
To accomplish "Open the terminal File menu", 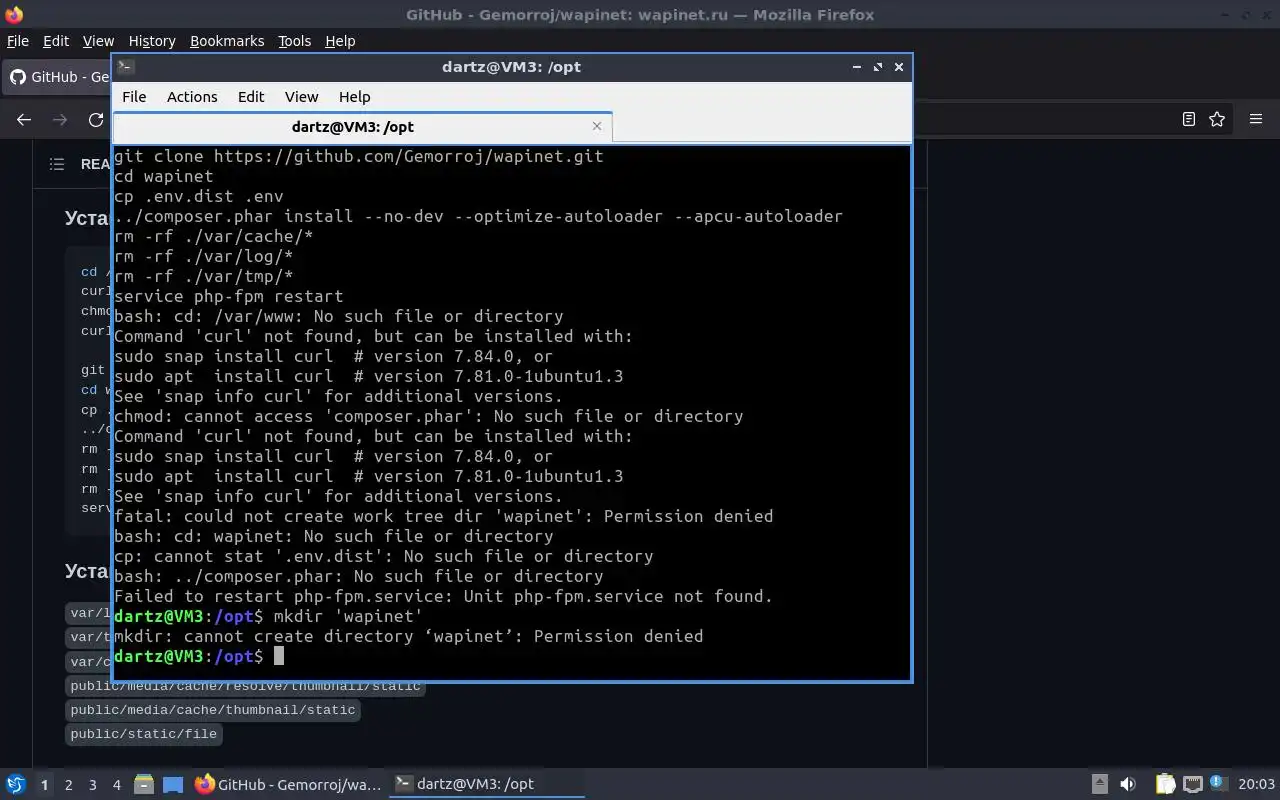I will pos(134,97).
